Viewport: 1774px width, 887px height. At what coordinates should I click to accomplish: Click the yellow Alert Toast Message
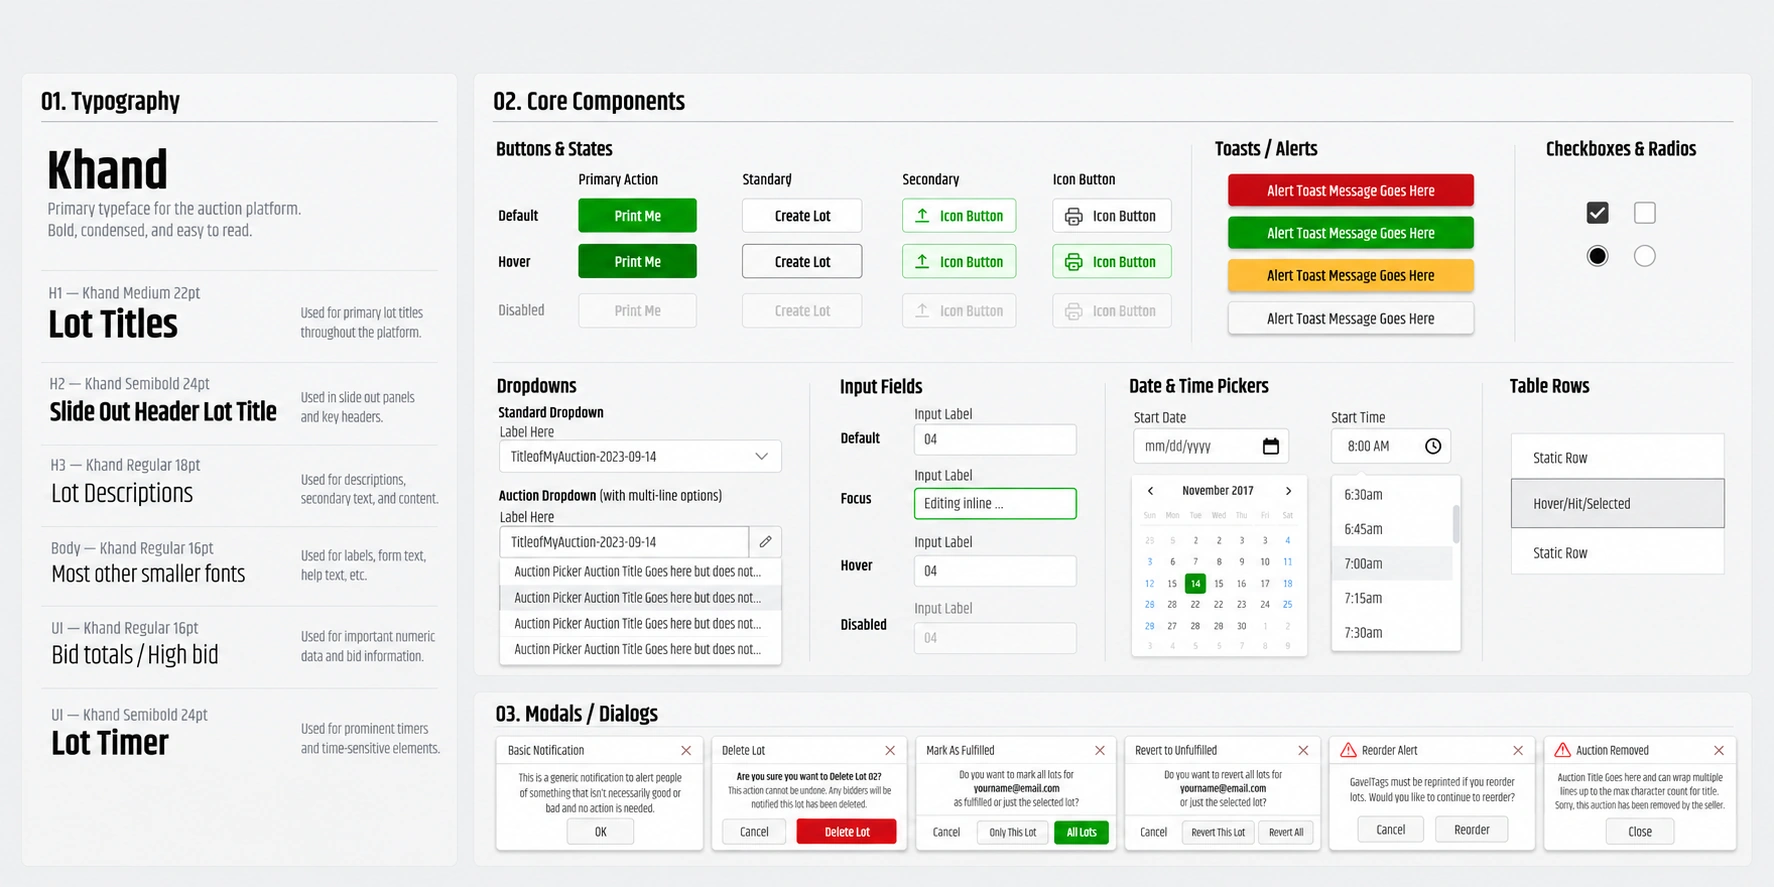1350,276
